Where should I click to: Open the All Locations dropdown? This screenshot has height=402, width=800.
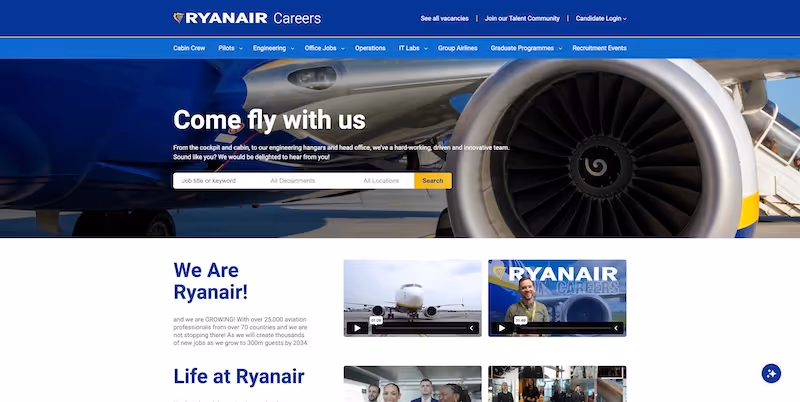385,181
